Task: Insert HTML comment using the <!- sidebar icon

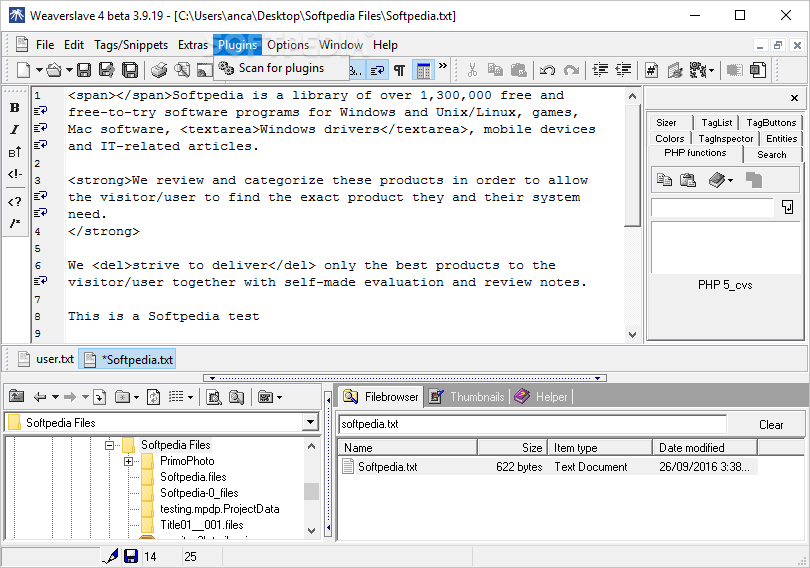Action: coord(14,174)
